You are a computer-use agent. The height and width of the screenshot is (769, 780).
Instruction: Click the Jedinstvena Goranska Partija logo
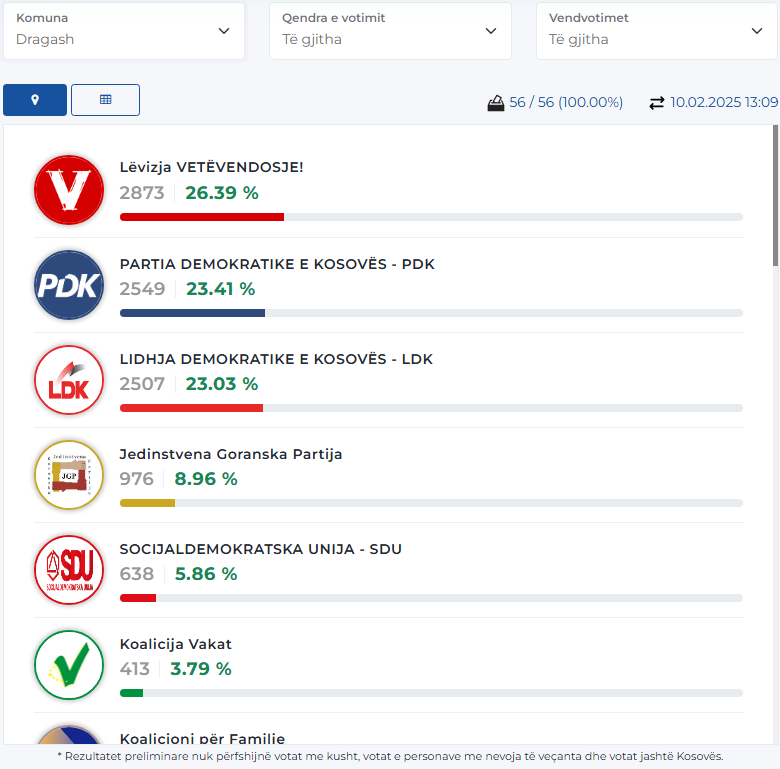click(x=69, y=475)
